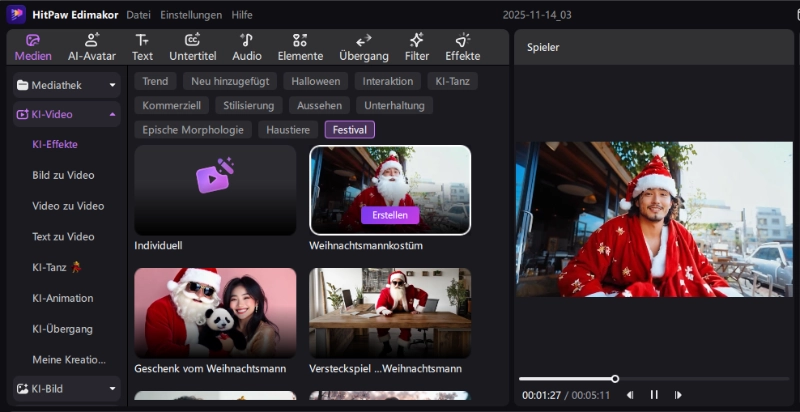The width and height of the screenshot is (800, 412).
Task: Select Video zu Video in sidebar
Action: 68,206
